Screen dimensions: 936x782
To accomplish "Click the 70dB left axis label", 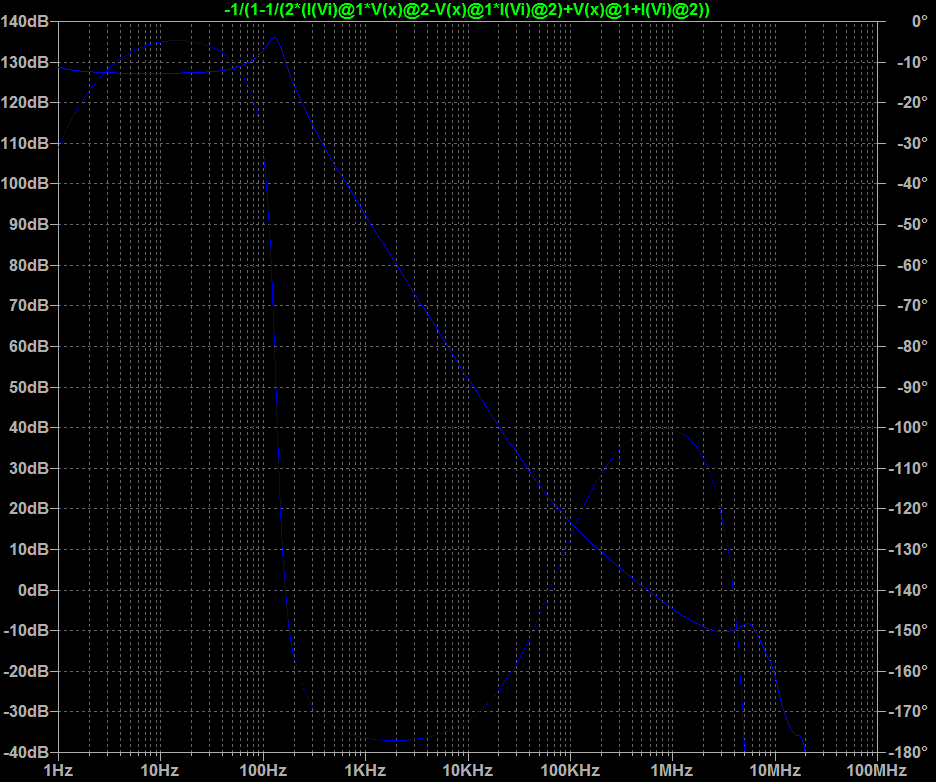I will click(x=29, y=306).
